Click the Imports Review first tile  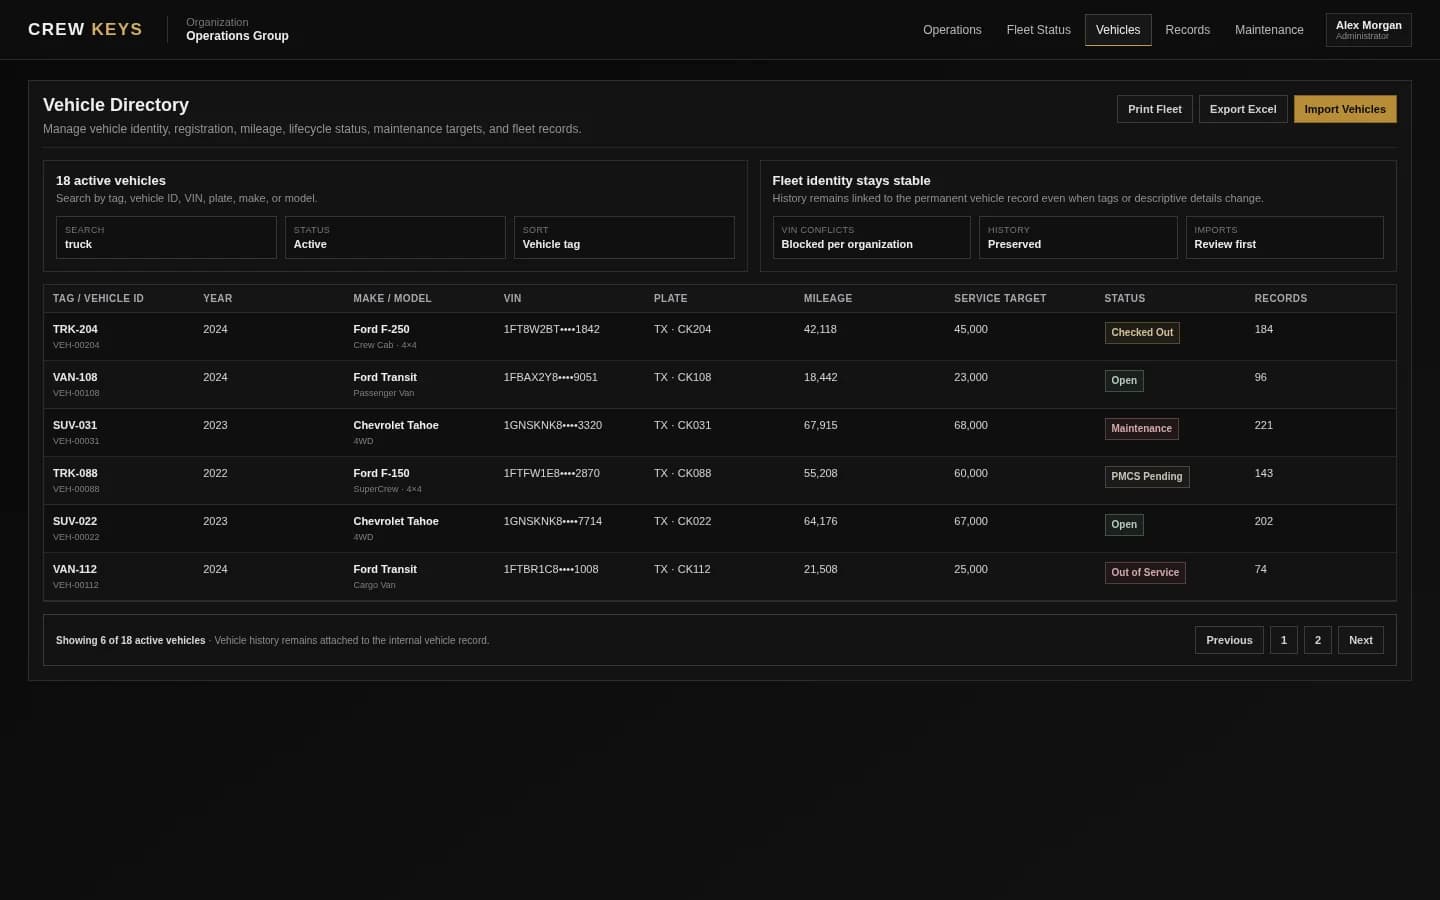(1284, 238)
